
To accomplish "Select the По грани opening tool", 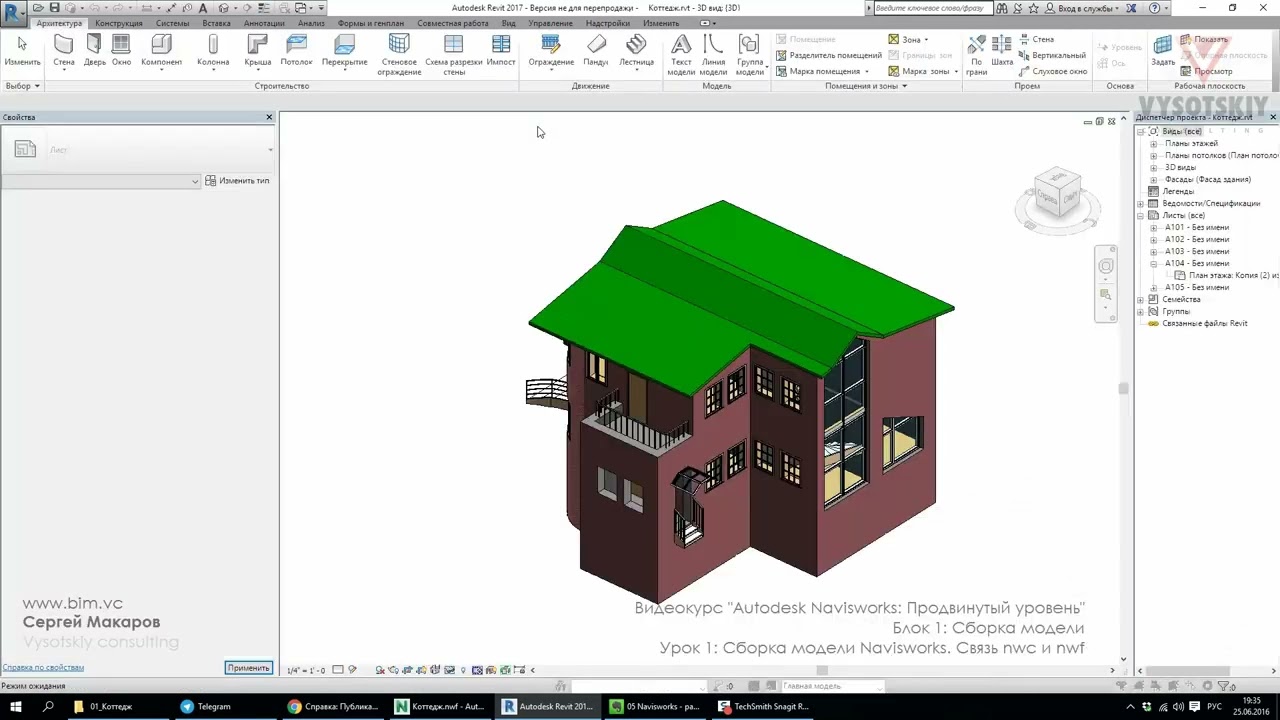I will point(977,55).
